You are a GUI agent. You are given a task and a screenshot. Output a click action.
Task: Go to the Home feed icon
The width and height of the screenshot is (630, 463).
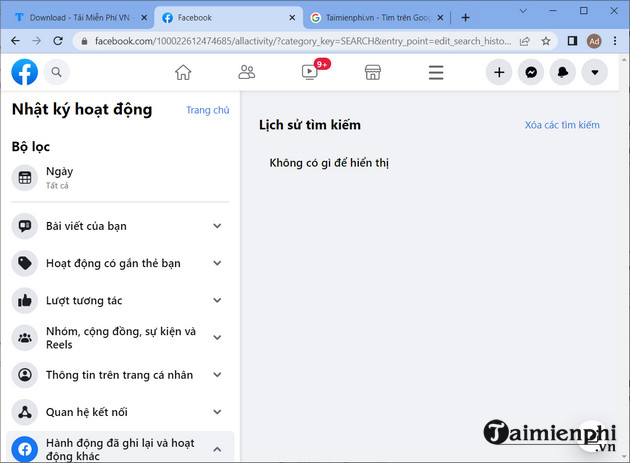click(x=183, y=72)
